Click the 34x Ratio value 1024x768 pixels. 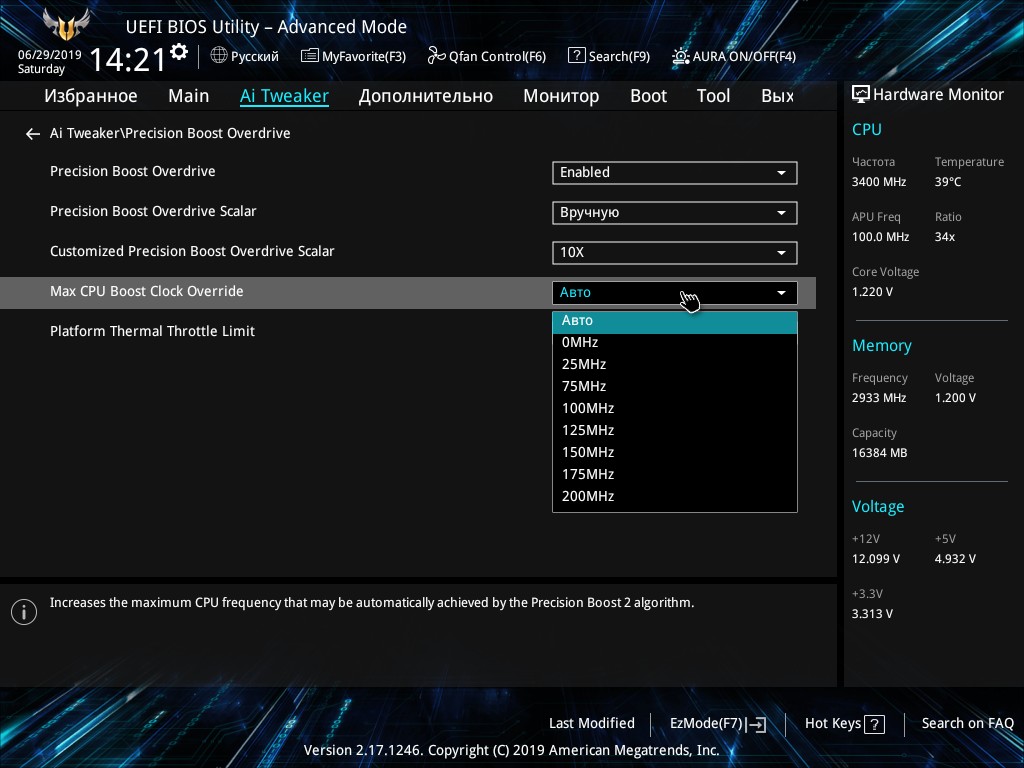[x=945, y=237]
